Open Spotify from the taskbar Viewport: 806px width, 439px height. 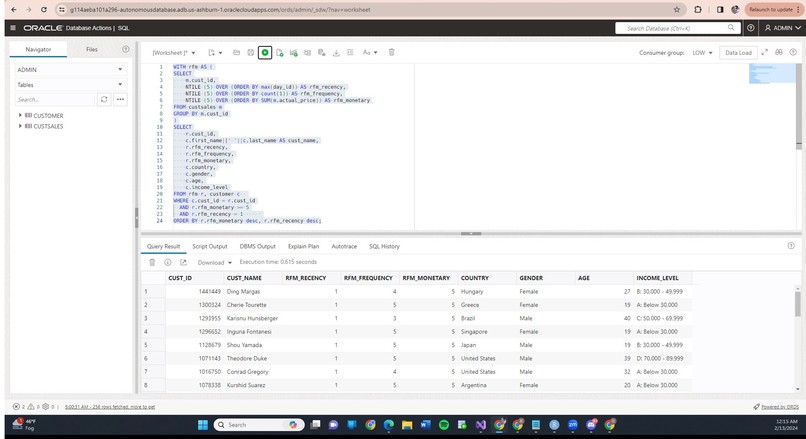444,425
